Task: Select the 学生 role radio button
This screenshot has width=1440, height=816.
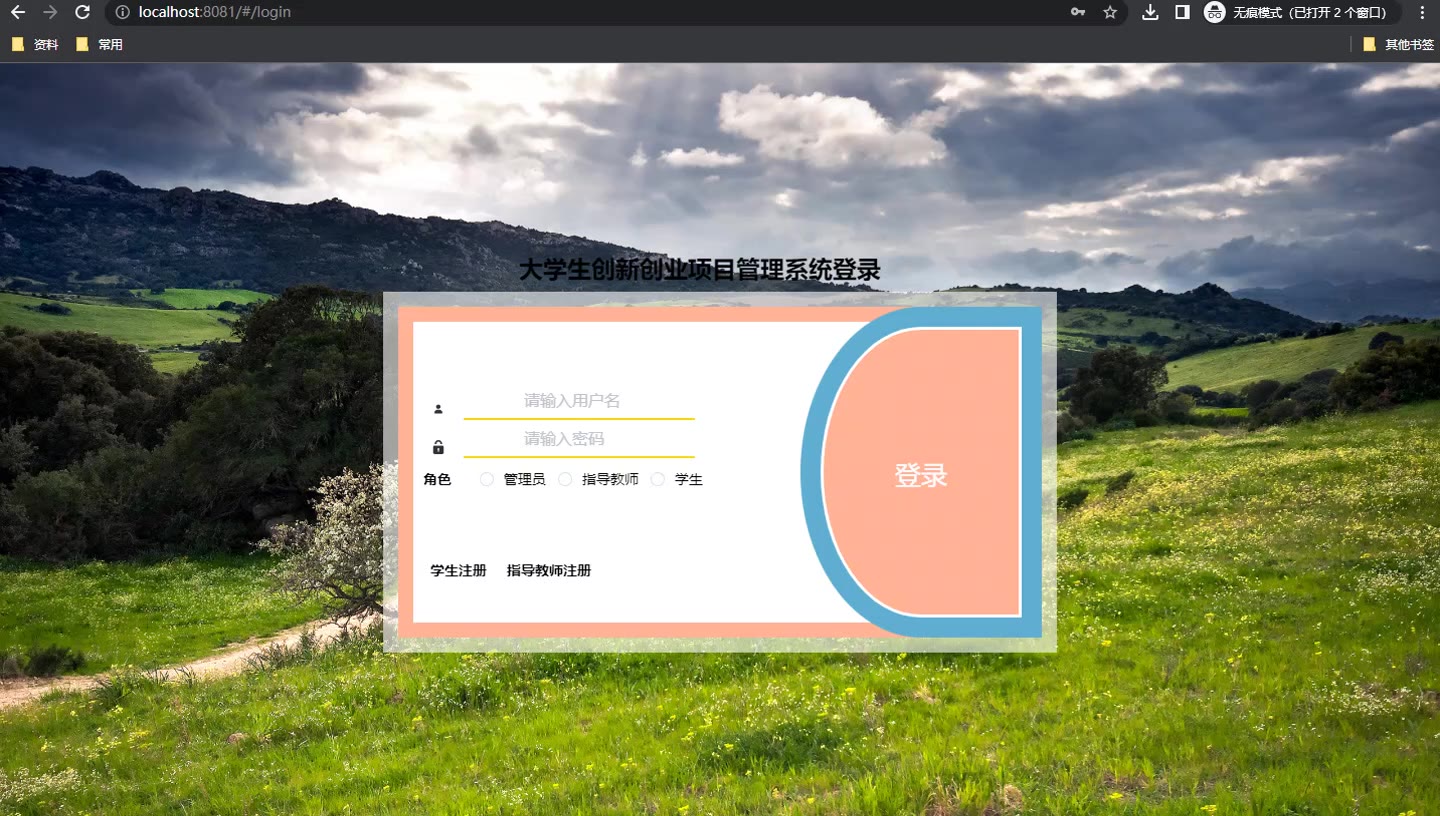Action: pos(658,479)
